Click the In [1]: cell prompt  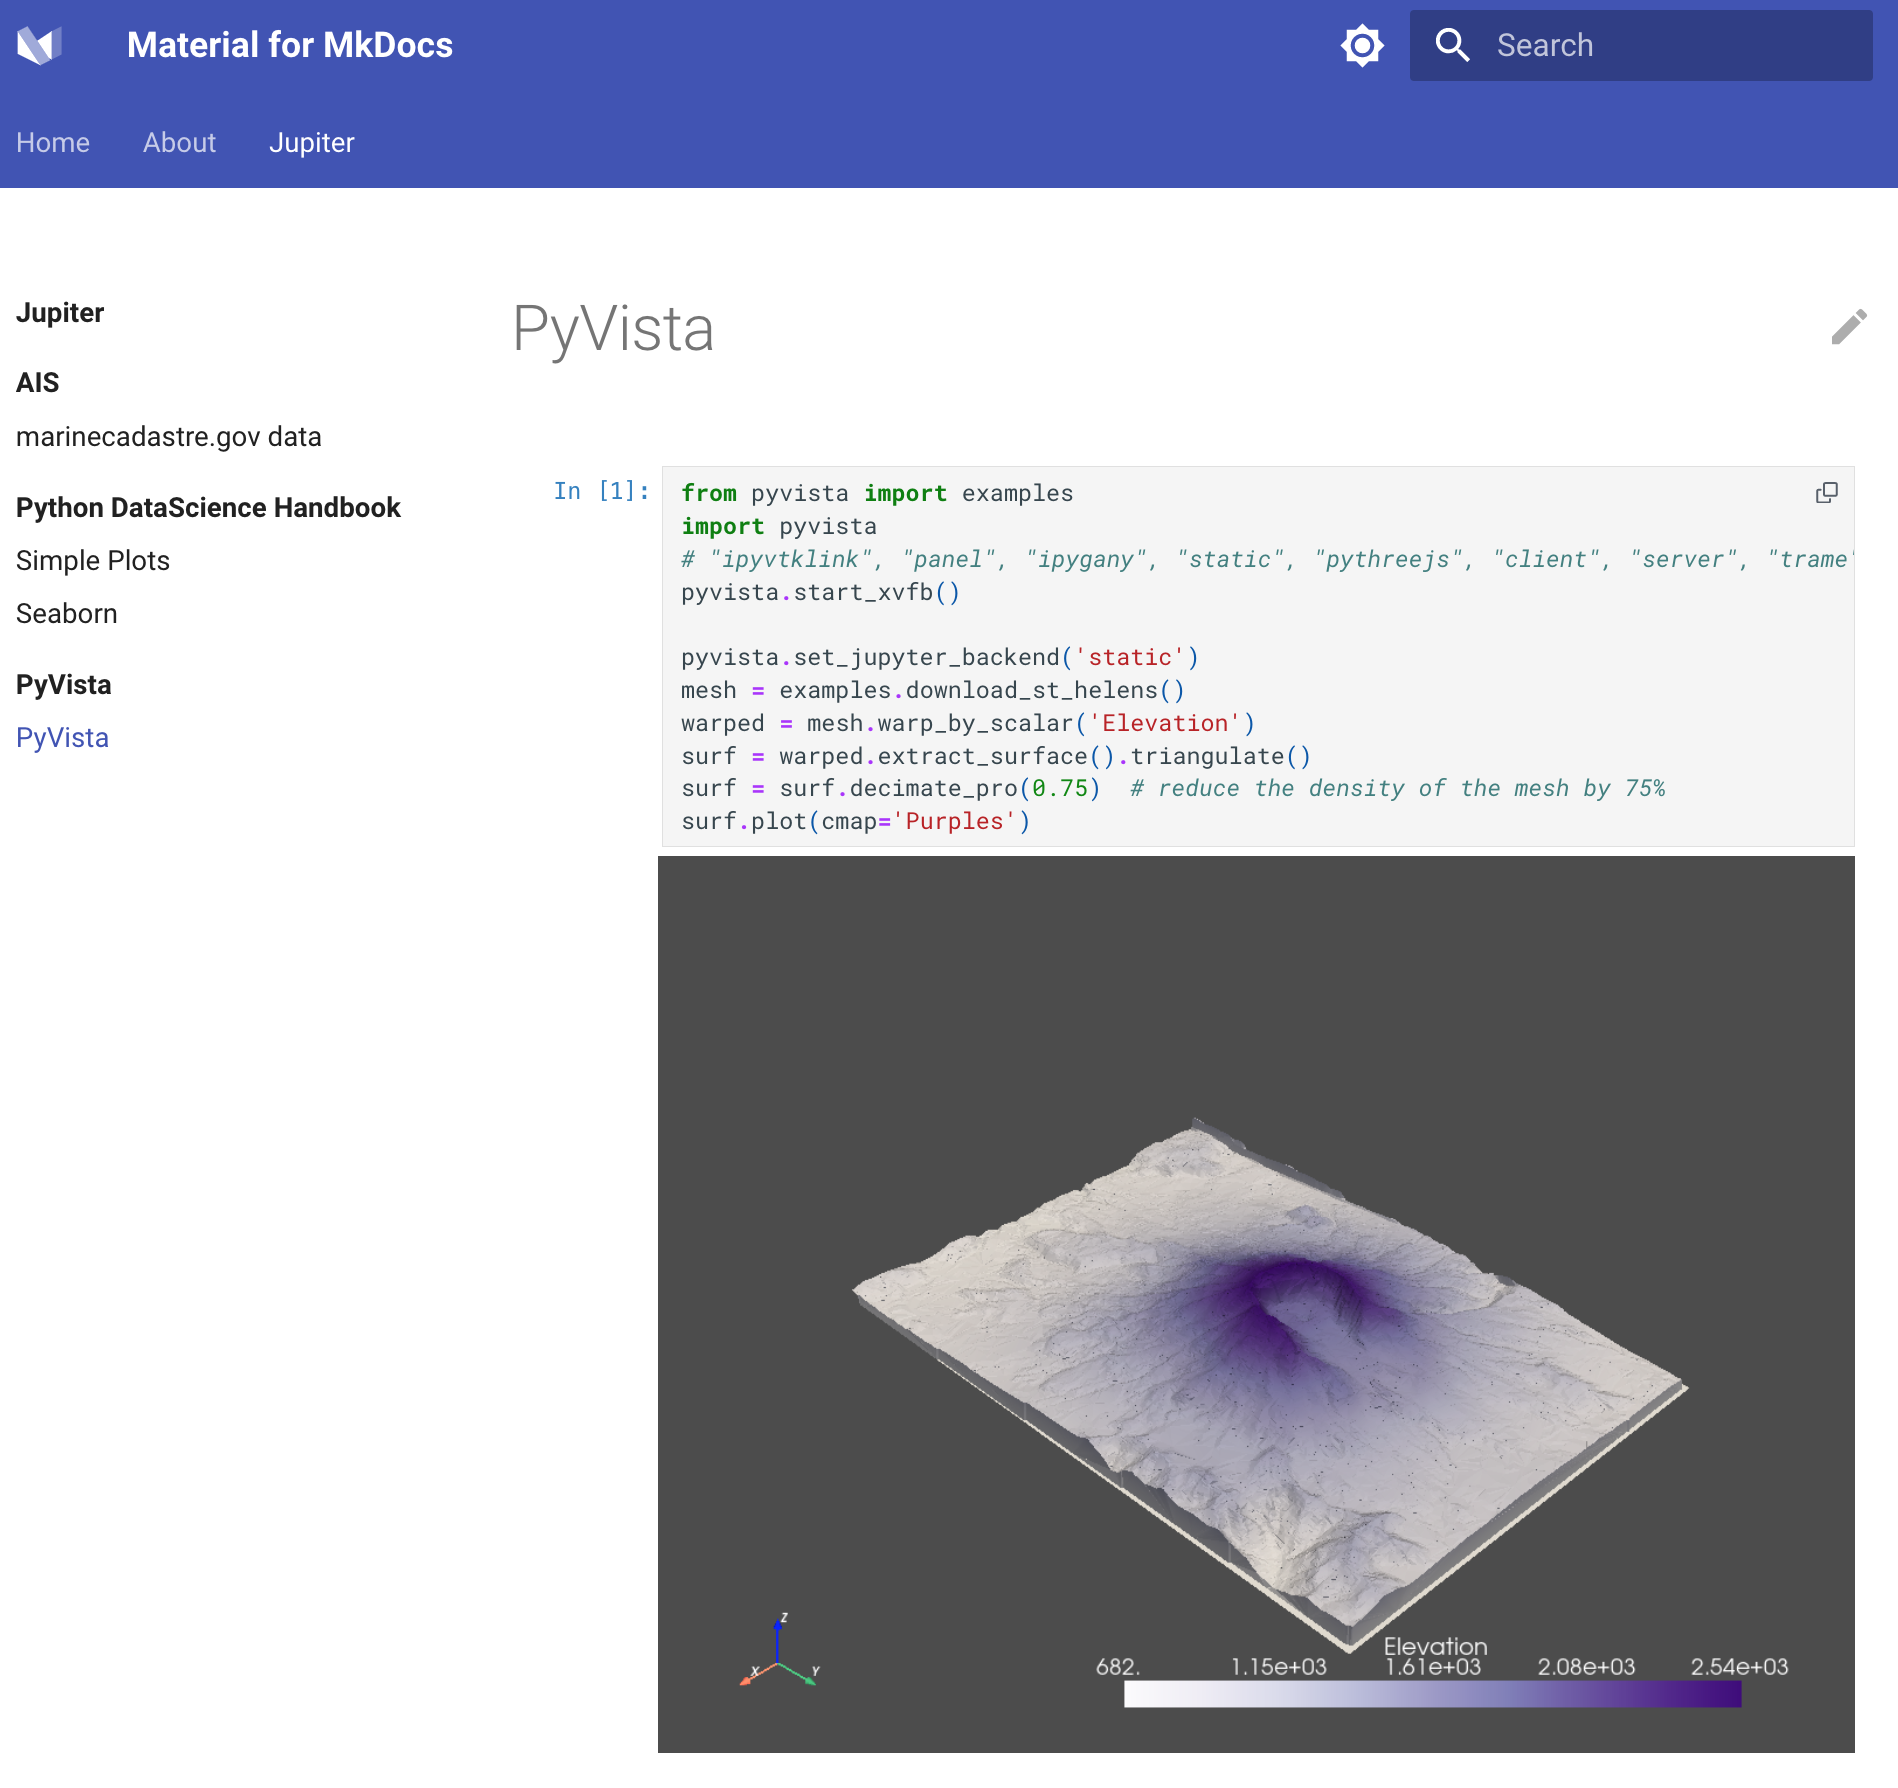click(x=601, y=491)
